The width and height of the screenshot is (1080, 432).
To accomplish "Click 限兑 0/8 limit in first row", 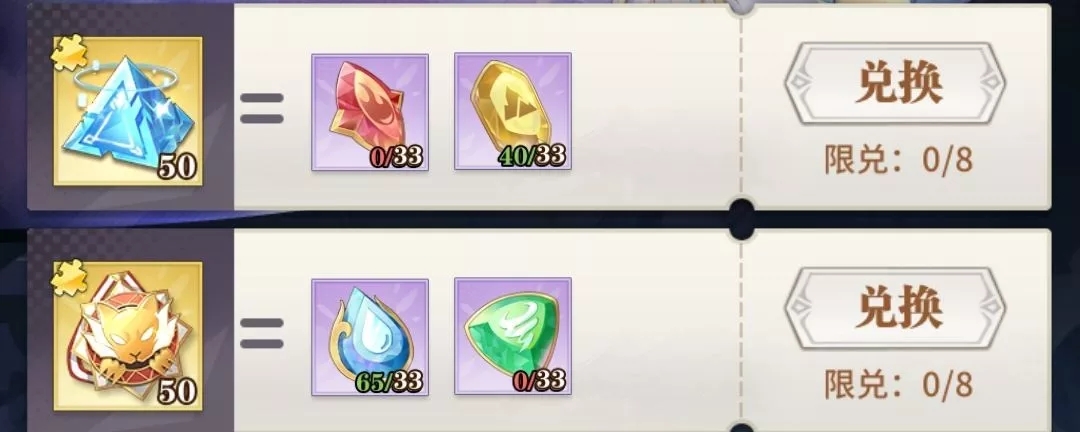I will pyautogui.click(x=898, y=160).
